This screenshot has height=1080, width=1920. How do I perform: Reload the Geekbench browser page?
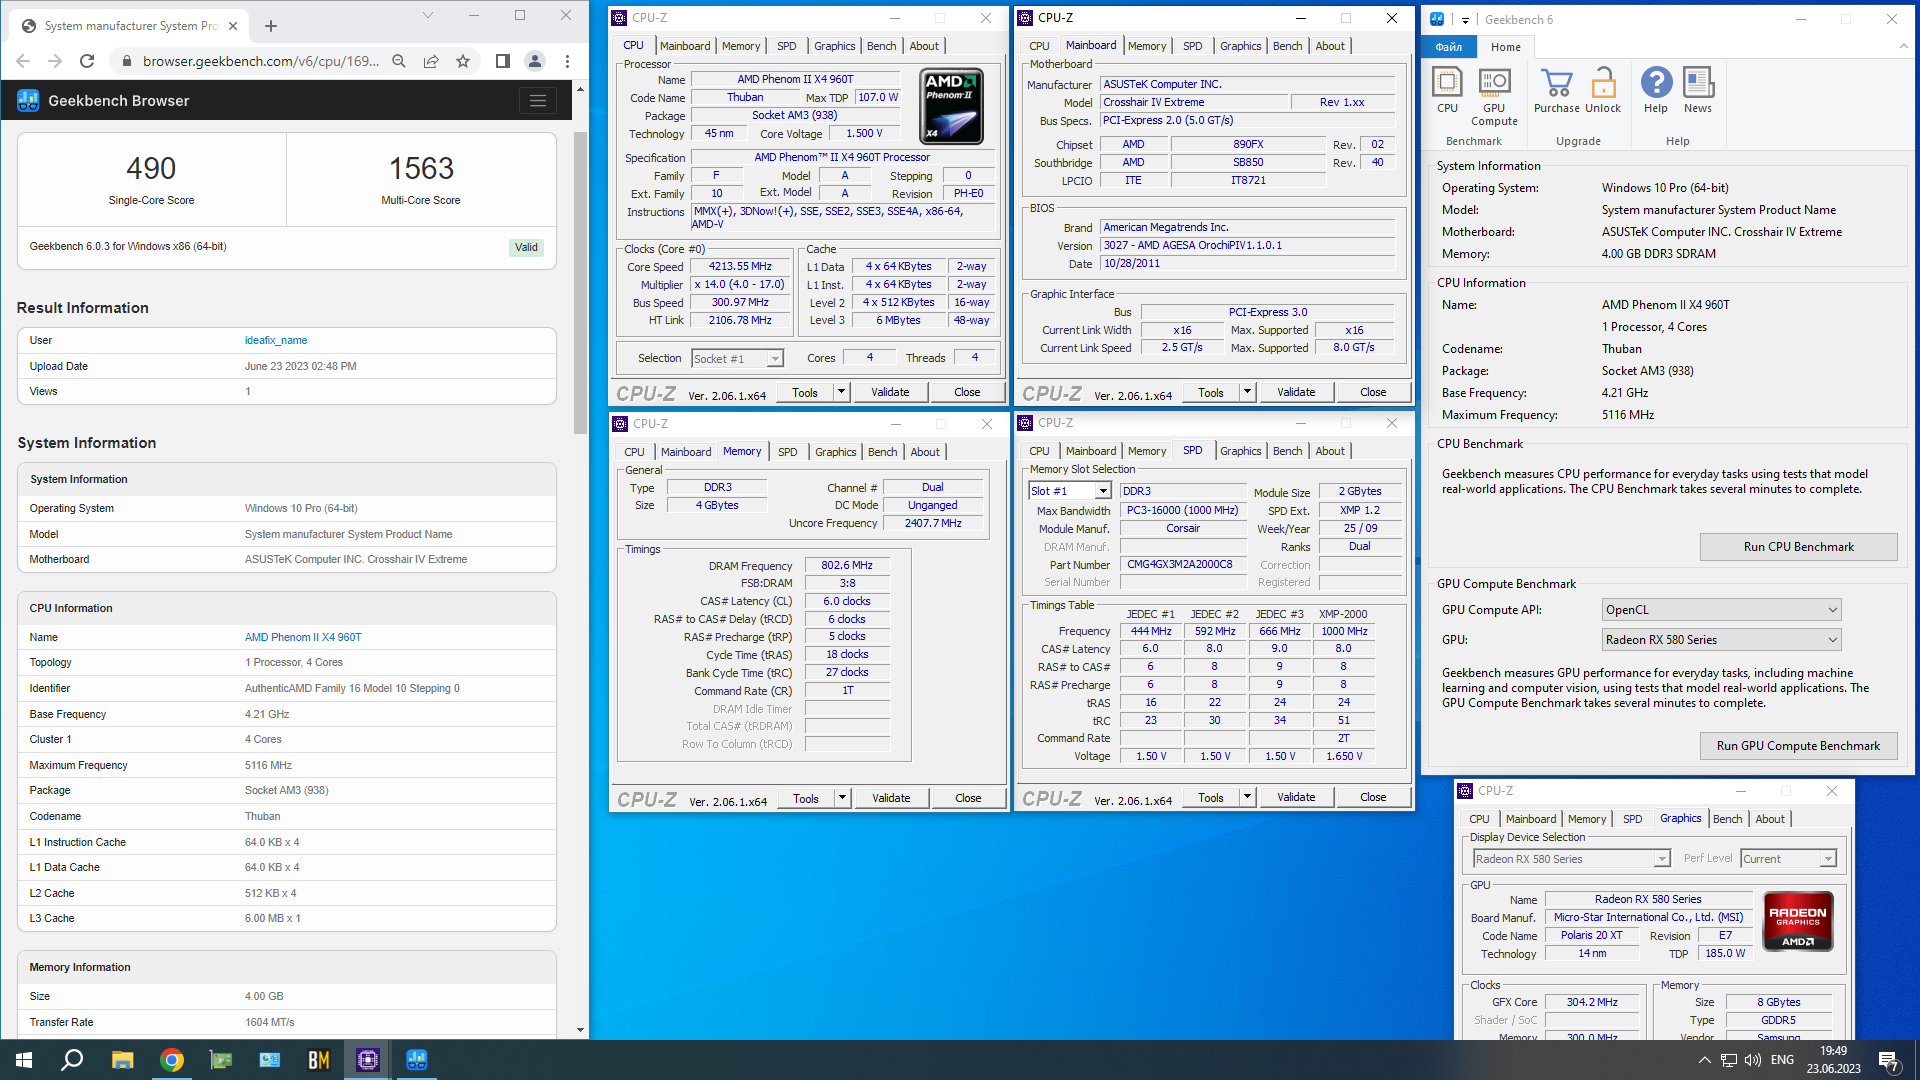coord(87,61)
